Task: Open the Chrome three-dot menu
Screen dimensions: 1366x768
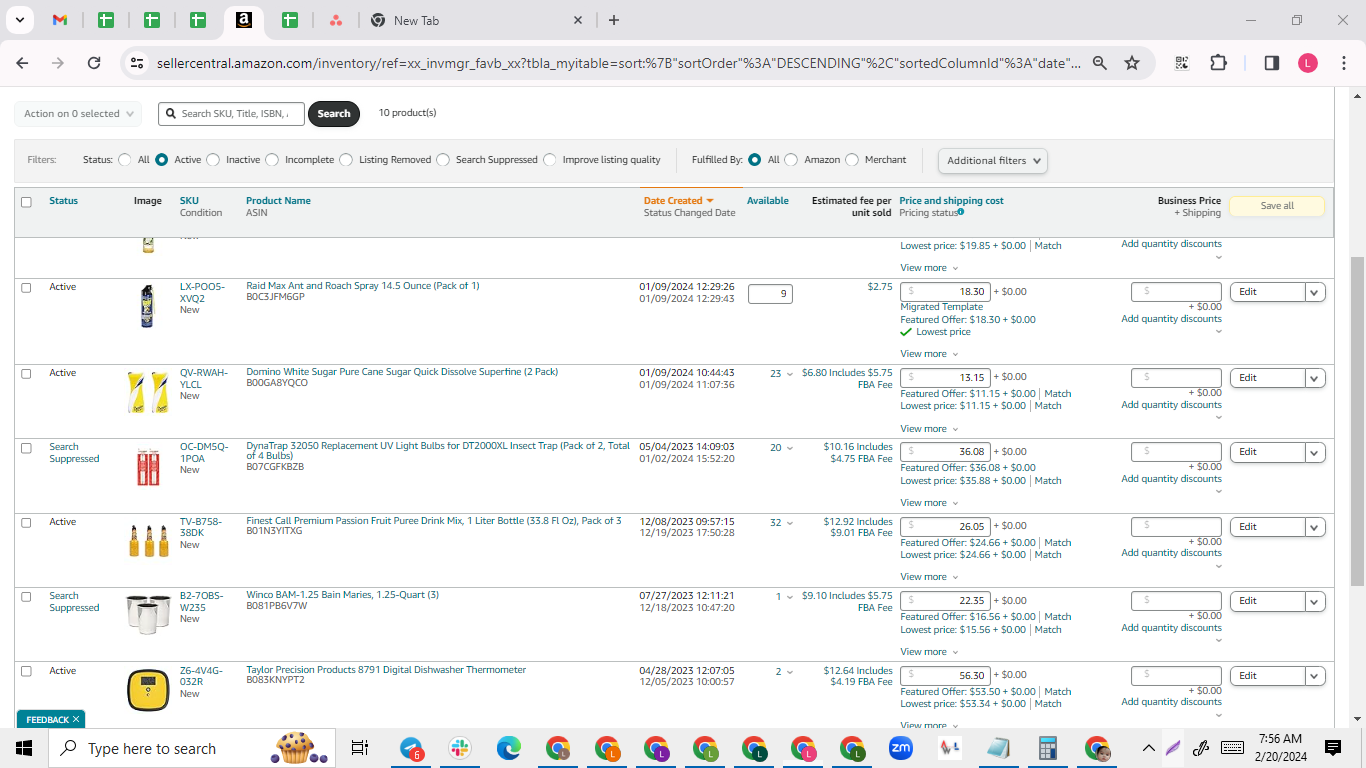Action: pyautogui.click(x=1343, y=63)
